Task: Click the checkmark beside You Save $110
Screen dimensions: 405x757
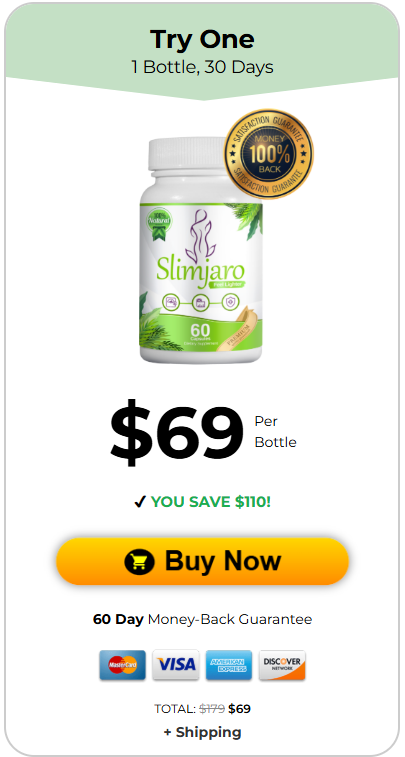Action: [139, 502]
